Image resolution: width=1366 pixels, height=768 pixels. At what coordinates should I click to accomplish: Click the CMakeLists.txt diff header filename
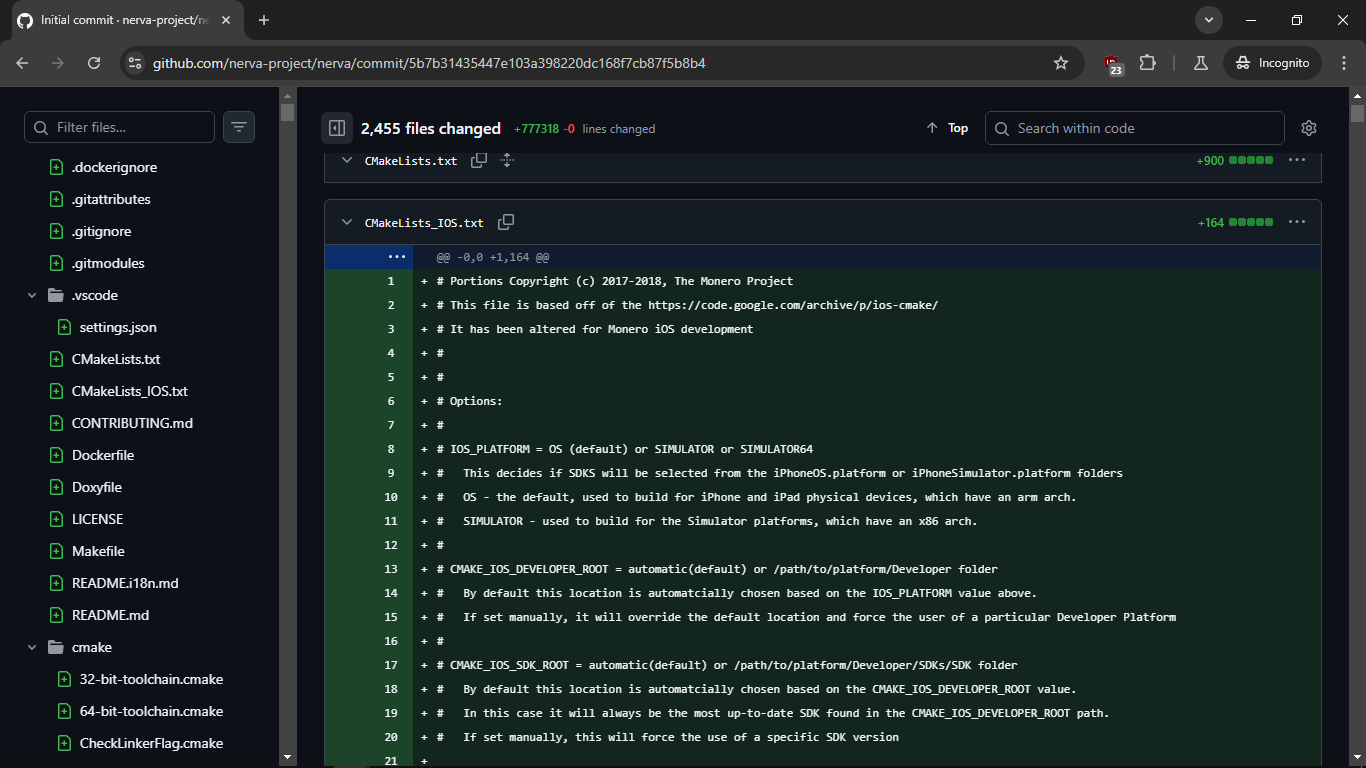[x=411, y=161]
